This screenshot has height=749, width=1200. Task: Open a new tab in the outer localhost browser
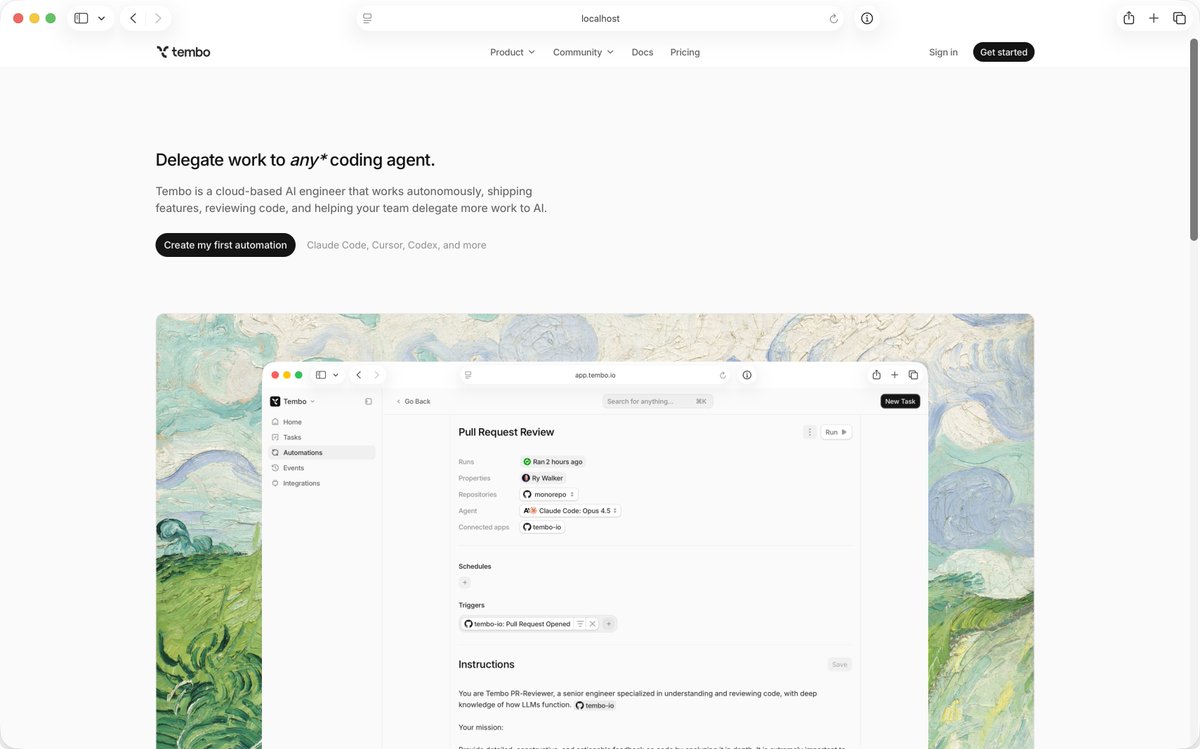click(x=1153, y=18)
